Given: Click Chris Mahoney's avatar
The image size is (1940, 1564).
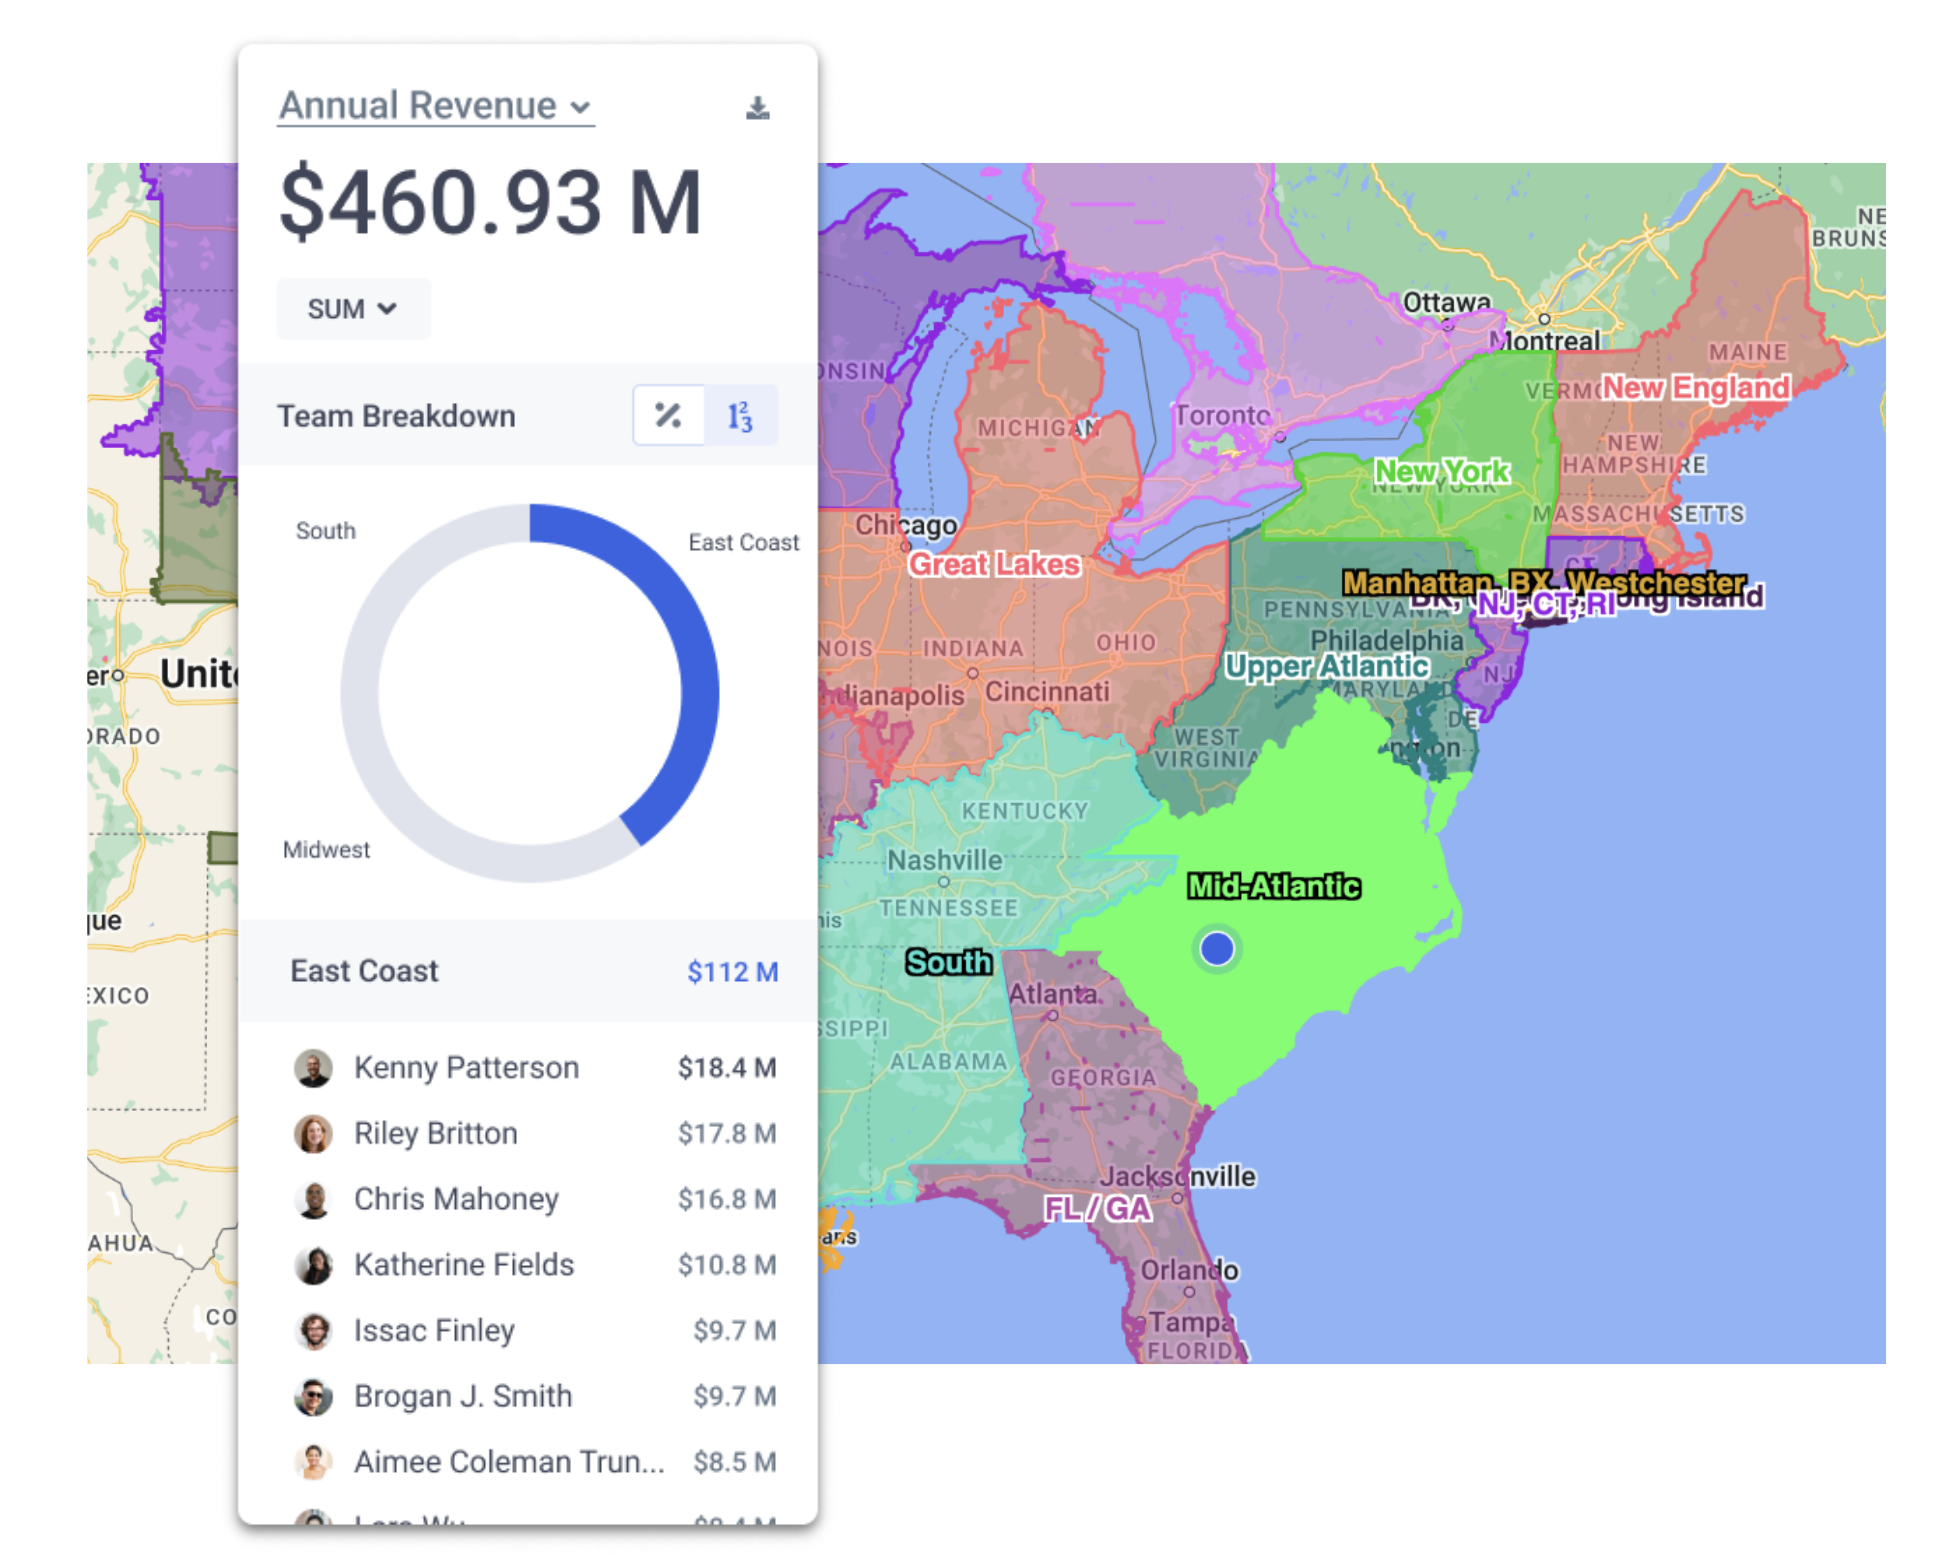Looking at the screenshot, I should [x=313, y=1199].
